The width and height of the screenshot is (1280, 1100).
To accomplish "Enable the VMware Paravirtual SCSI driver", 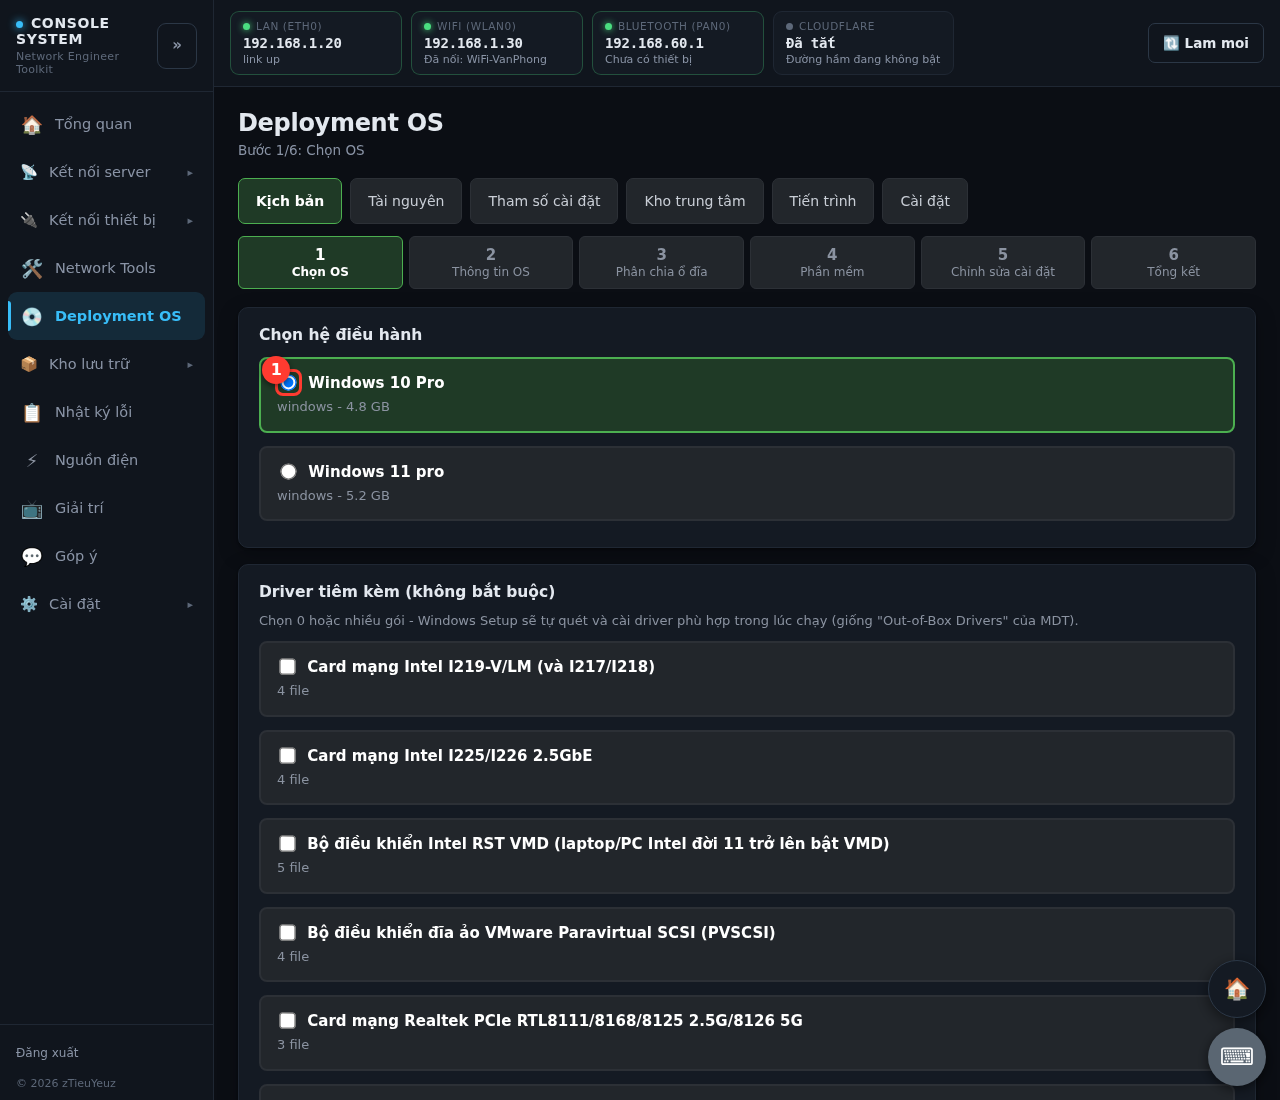I will coord(287,932).
